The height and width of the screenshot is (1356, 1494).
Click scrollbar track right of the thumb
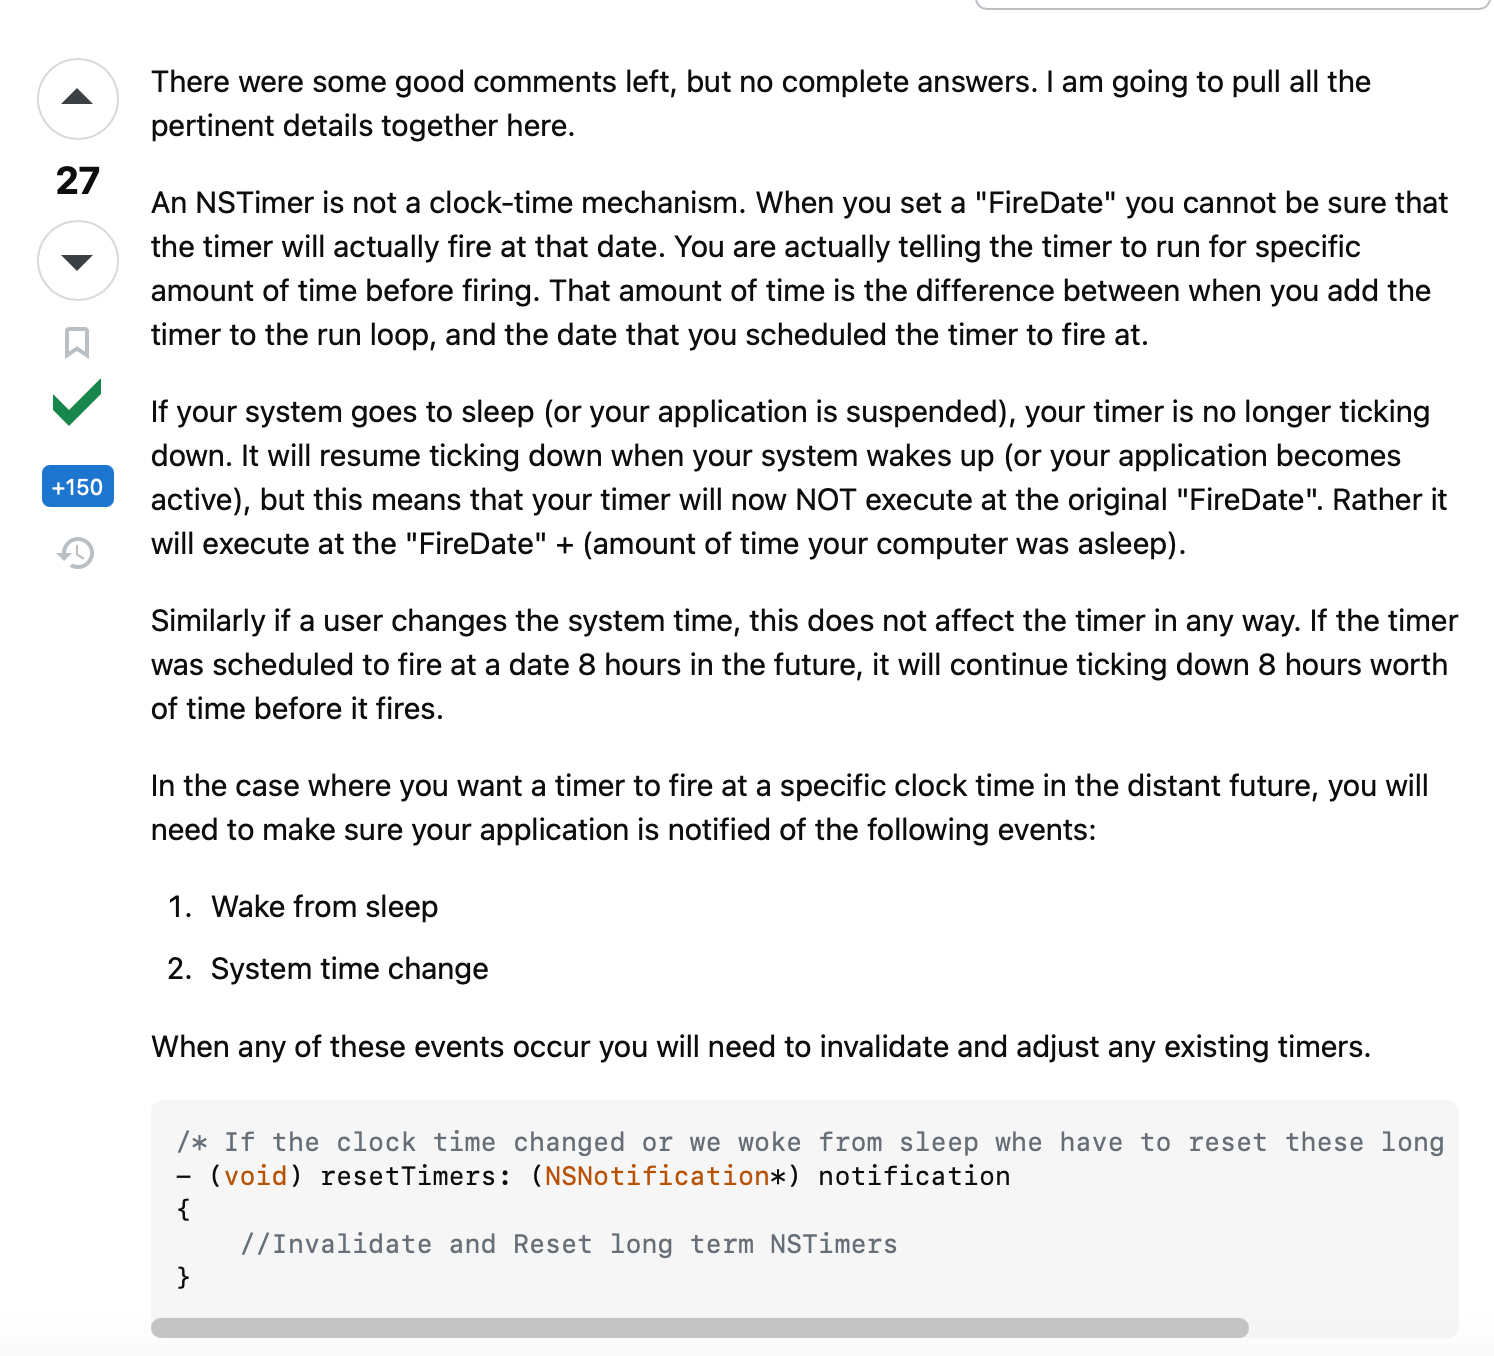[x=1352, y=1328]
